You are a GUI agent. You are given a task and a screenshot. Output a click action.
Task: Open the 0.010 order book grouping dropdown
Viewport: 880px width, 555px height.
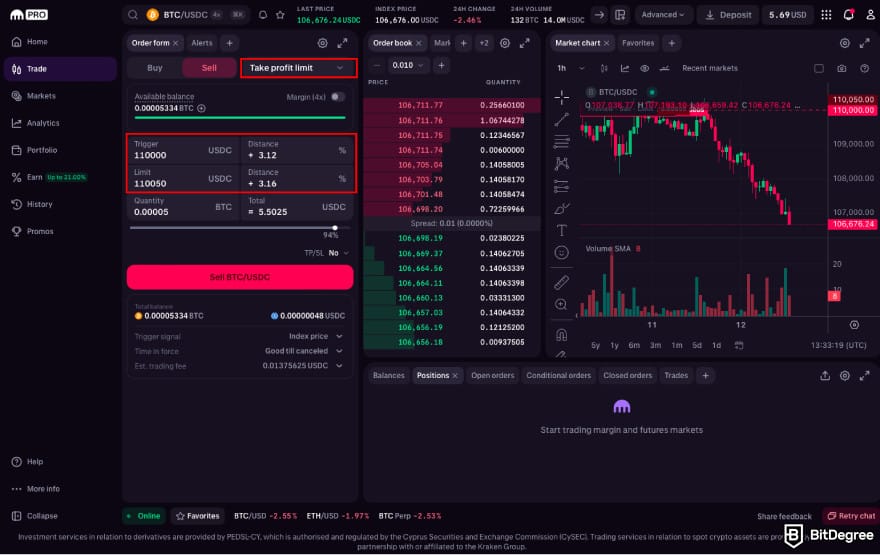click(x=408, y=65)
